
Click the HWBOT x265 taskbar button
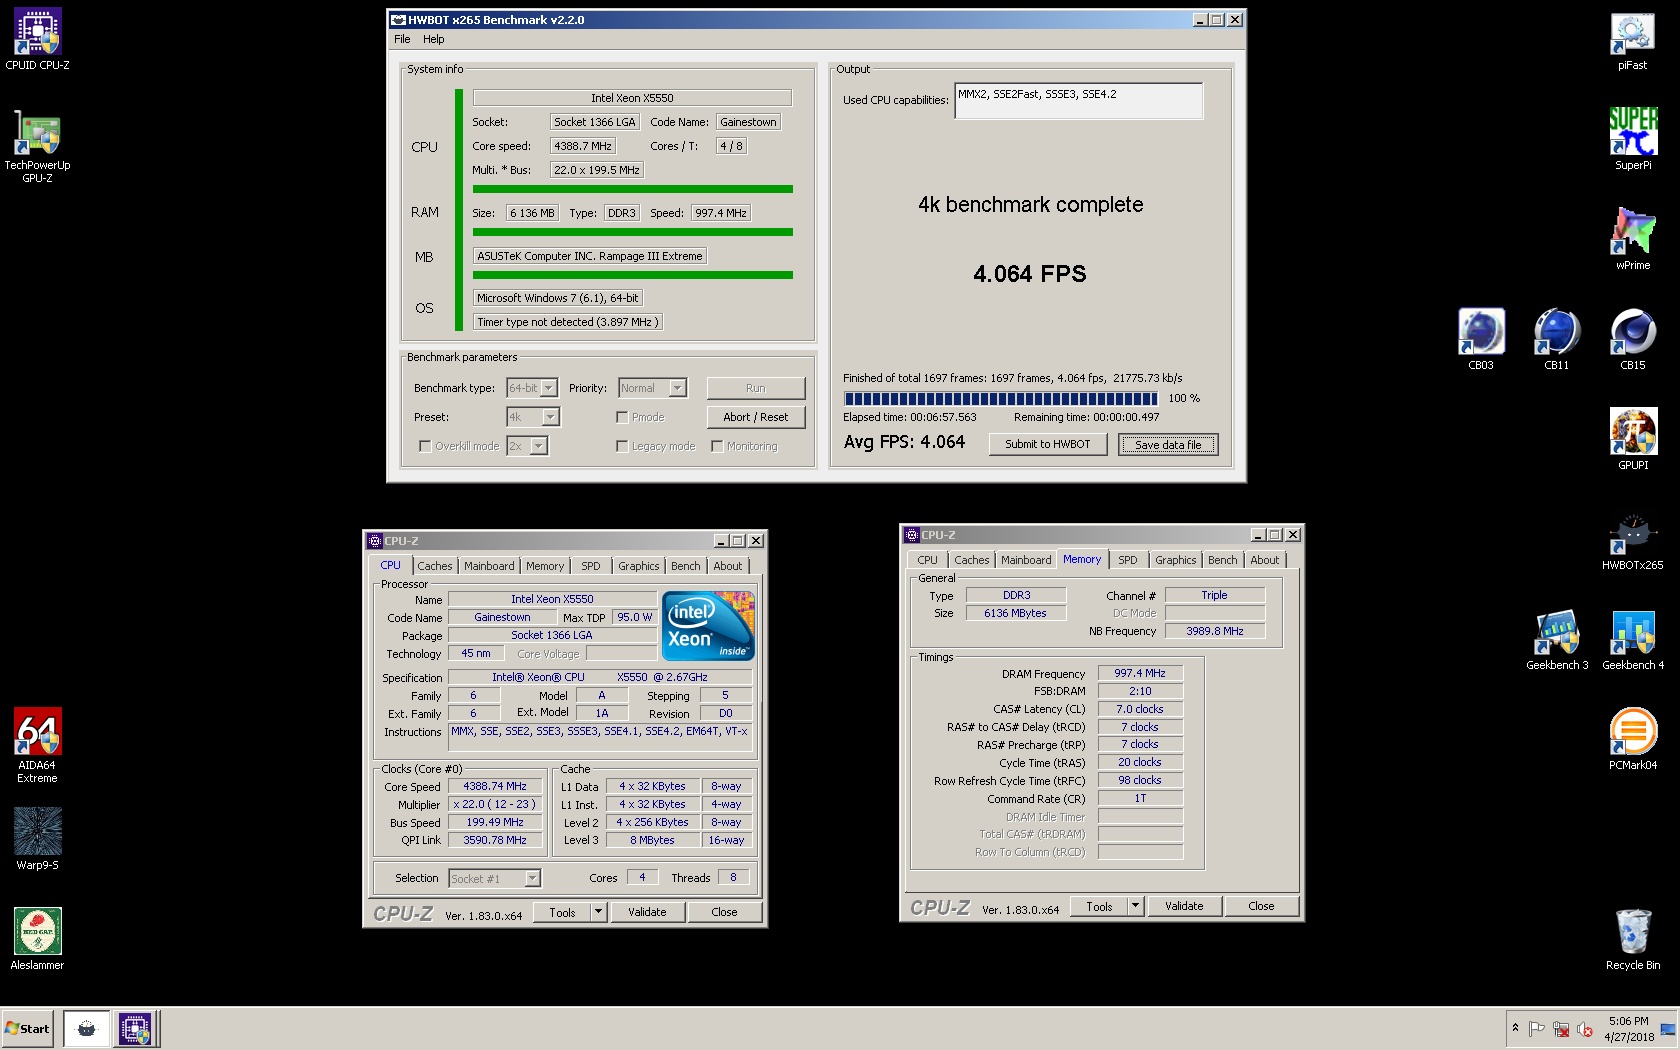(86, 1028)
